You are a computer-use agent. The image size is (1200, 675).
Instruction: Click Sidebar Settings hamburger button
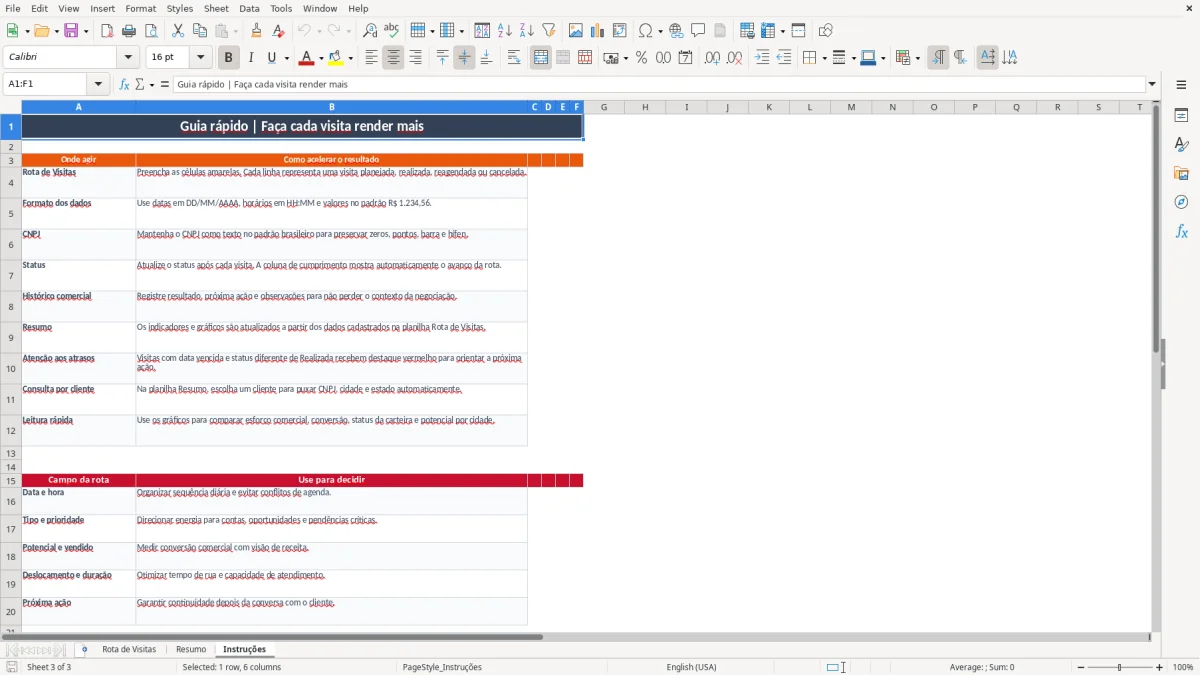pos(1181,85)
